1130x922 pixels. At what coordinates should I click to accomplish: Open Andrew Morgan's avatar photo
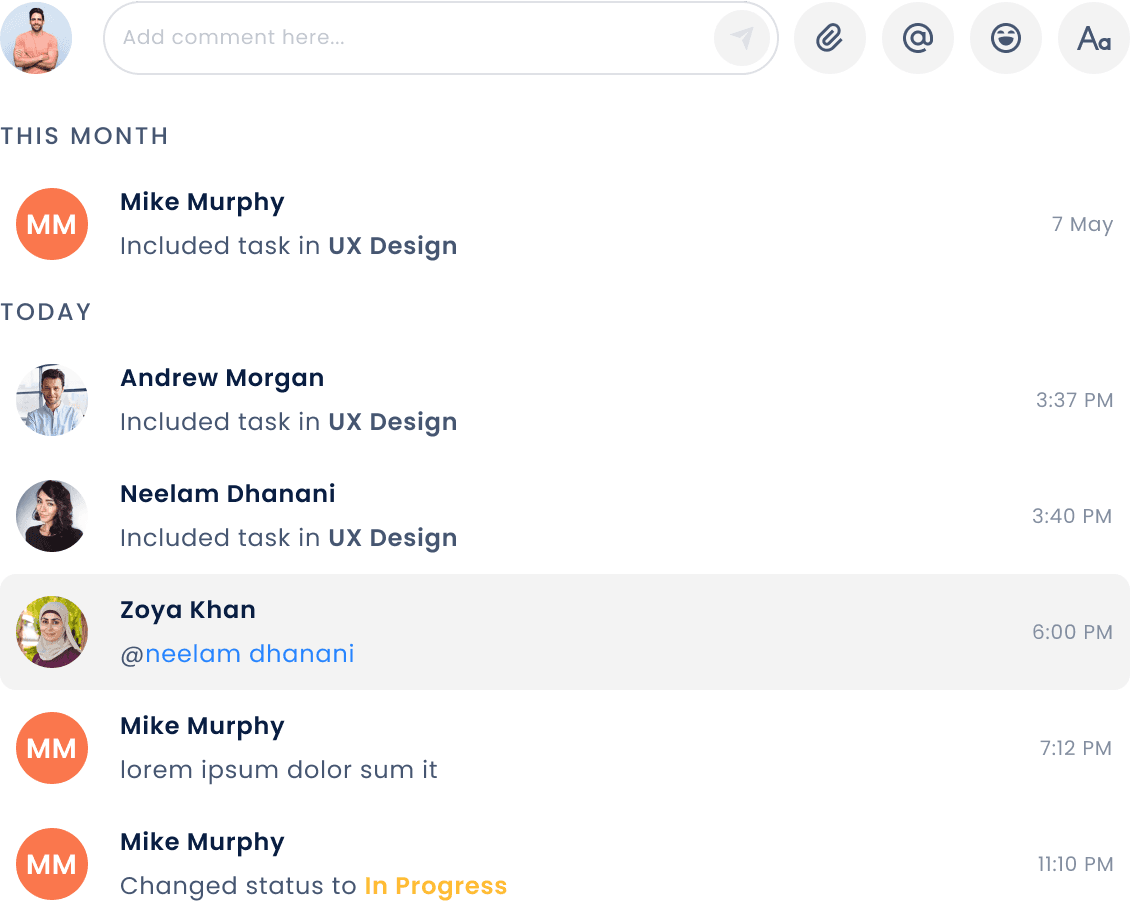point(52,400)
